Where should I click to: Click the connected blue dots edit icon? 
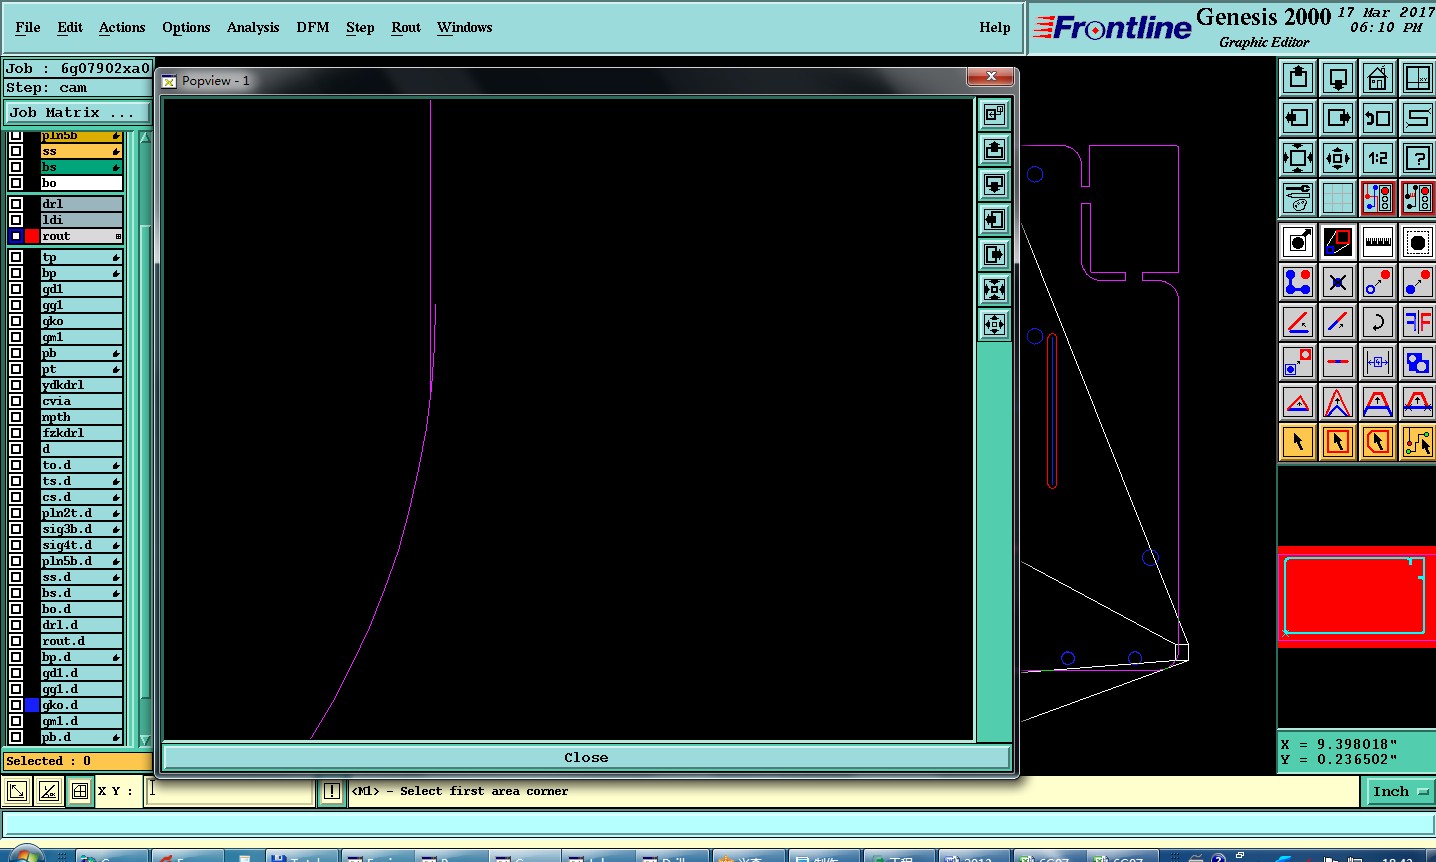point(1298,282)
